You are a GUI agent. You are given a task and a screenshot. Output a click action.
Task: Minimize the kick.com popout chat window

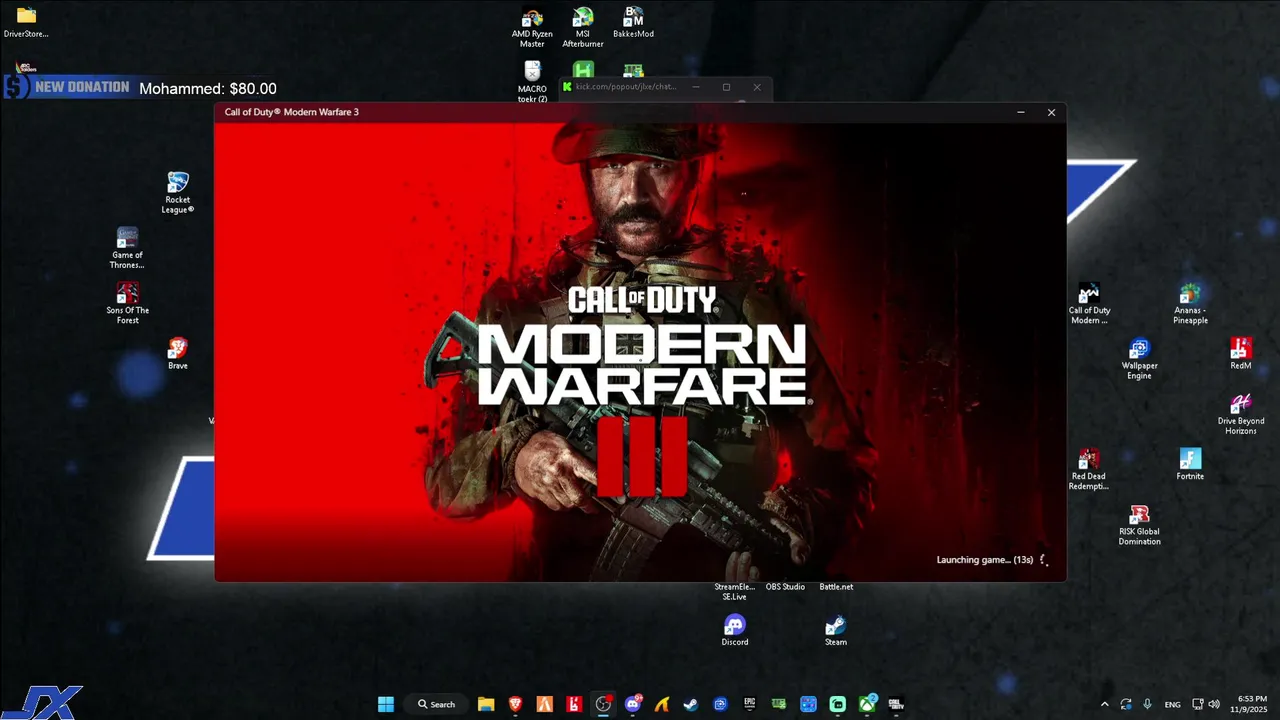696,87
